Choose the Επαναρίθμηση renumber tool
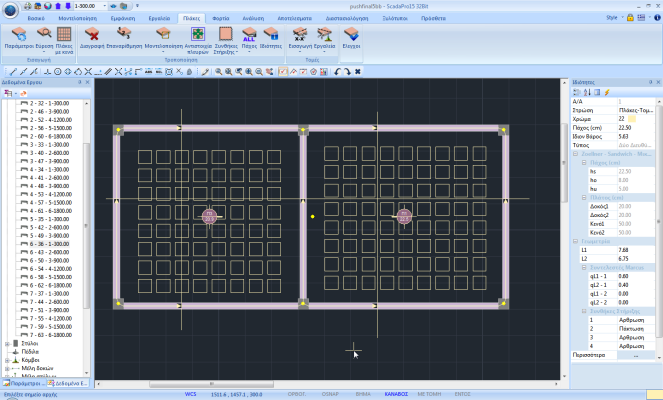The height and width of the screenshot is (400, 663). 124,38
